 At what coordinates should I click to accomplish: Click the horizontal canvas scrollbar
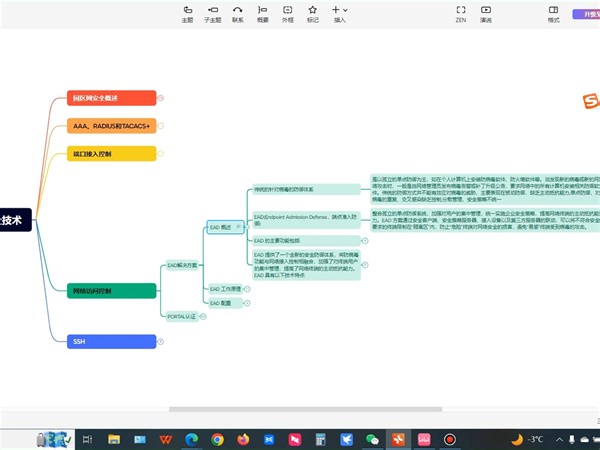pos(305,409)
